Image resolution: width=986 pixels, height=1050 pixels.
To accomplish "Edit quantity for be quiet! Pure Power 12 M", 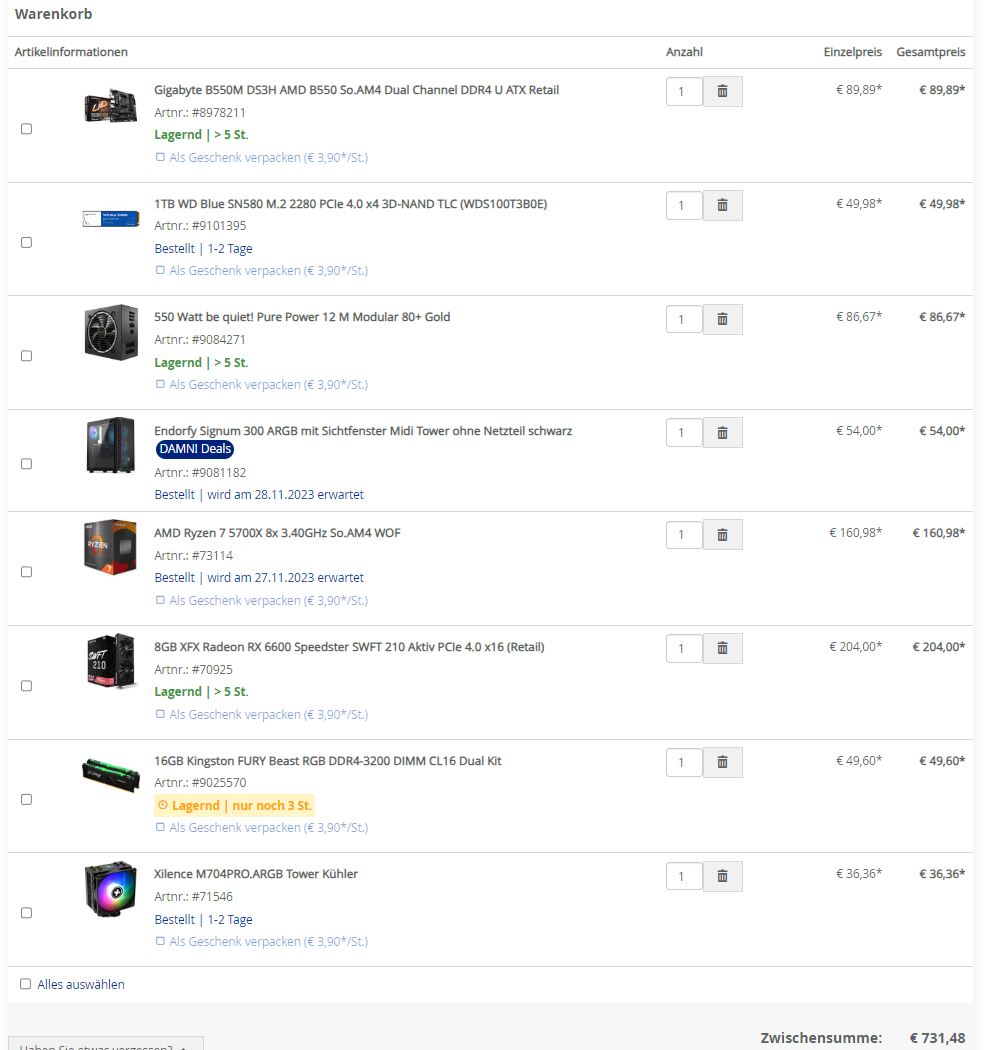I will pos(684,319).
